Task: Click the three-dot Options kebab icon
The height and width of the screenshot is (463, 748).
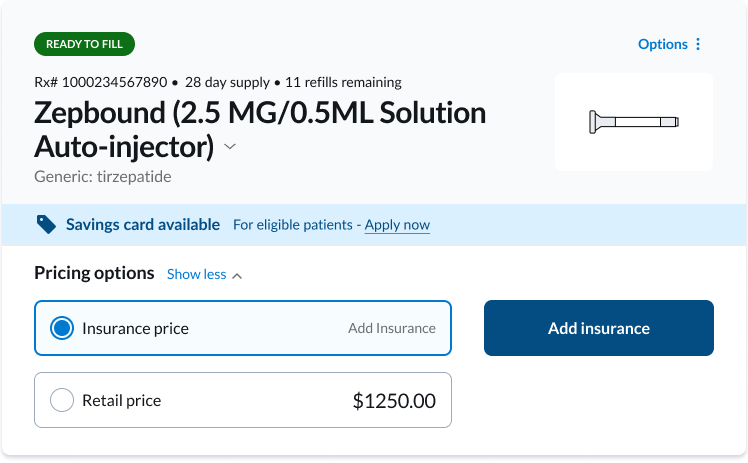Action: click(x=698, y=44)
